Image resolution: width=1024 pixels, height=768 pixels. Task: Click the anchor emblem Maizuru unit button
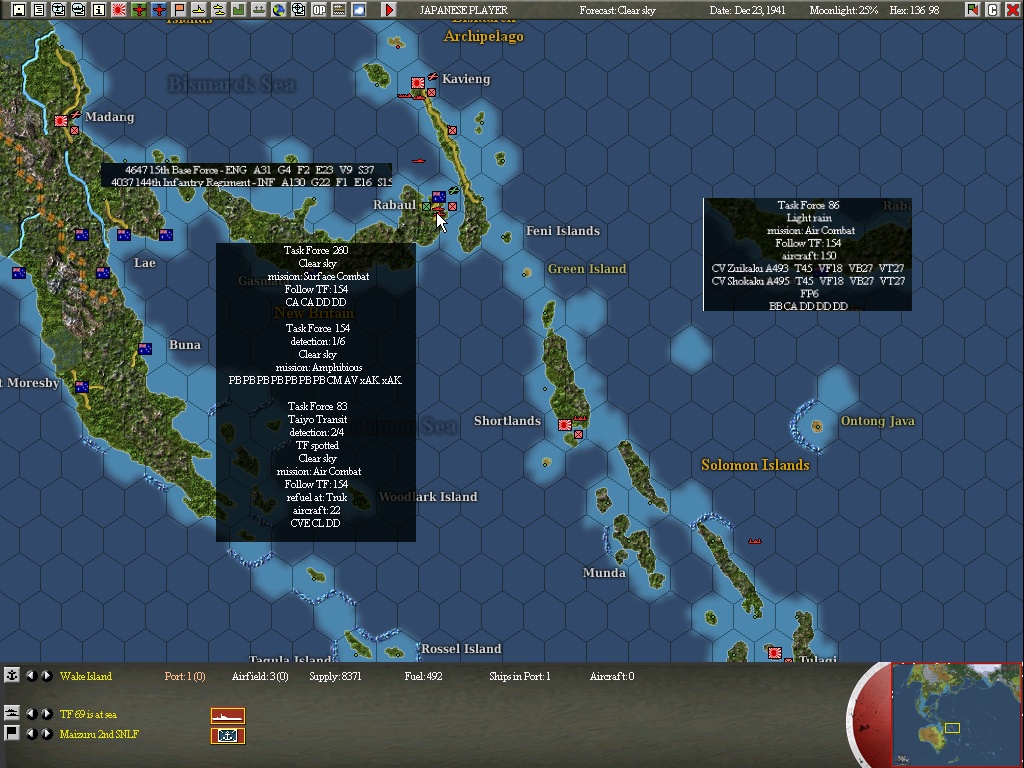click(228, 735)
